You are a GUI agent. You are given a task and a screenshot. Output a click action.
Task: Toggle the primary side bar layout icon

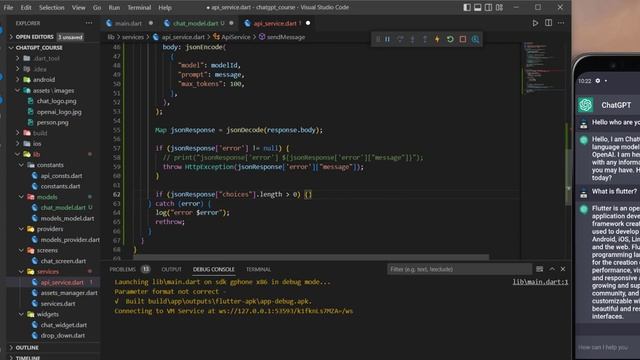click(467, 7)
